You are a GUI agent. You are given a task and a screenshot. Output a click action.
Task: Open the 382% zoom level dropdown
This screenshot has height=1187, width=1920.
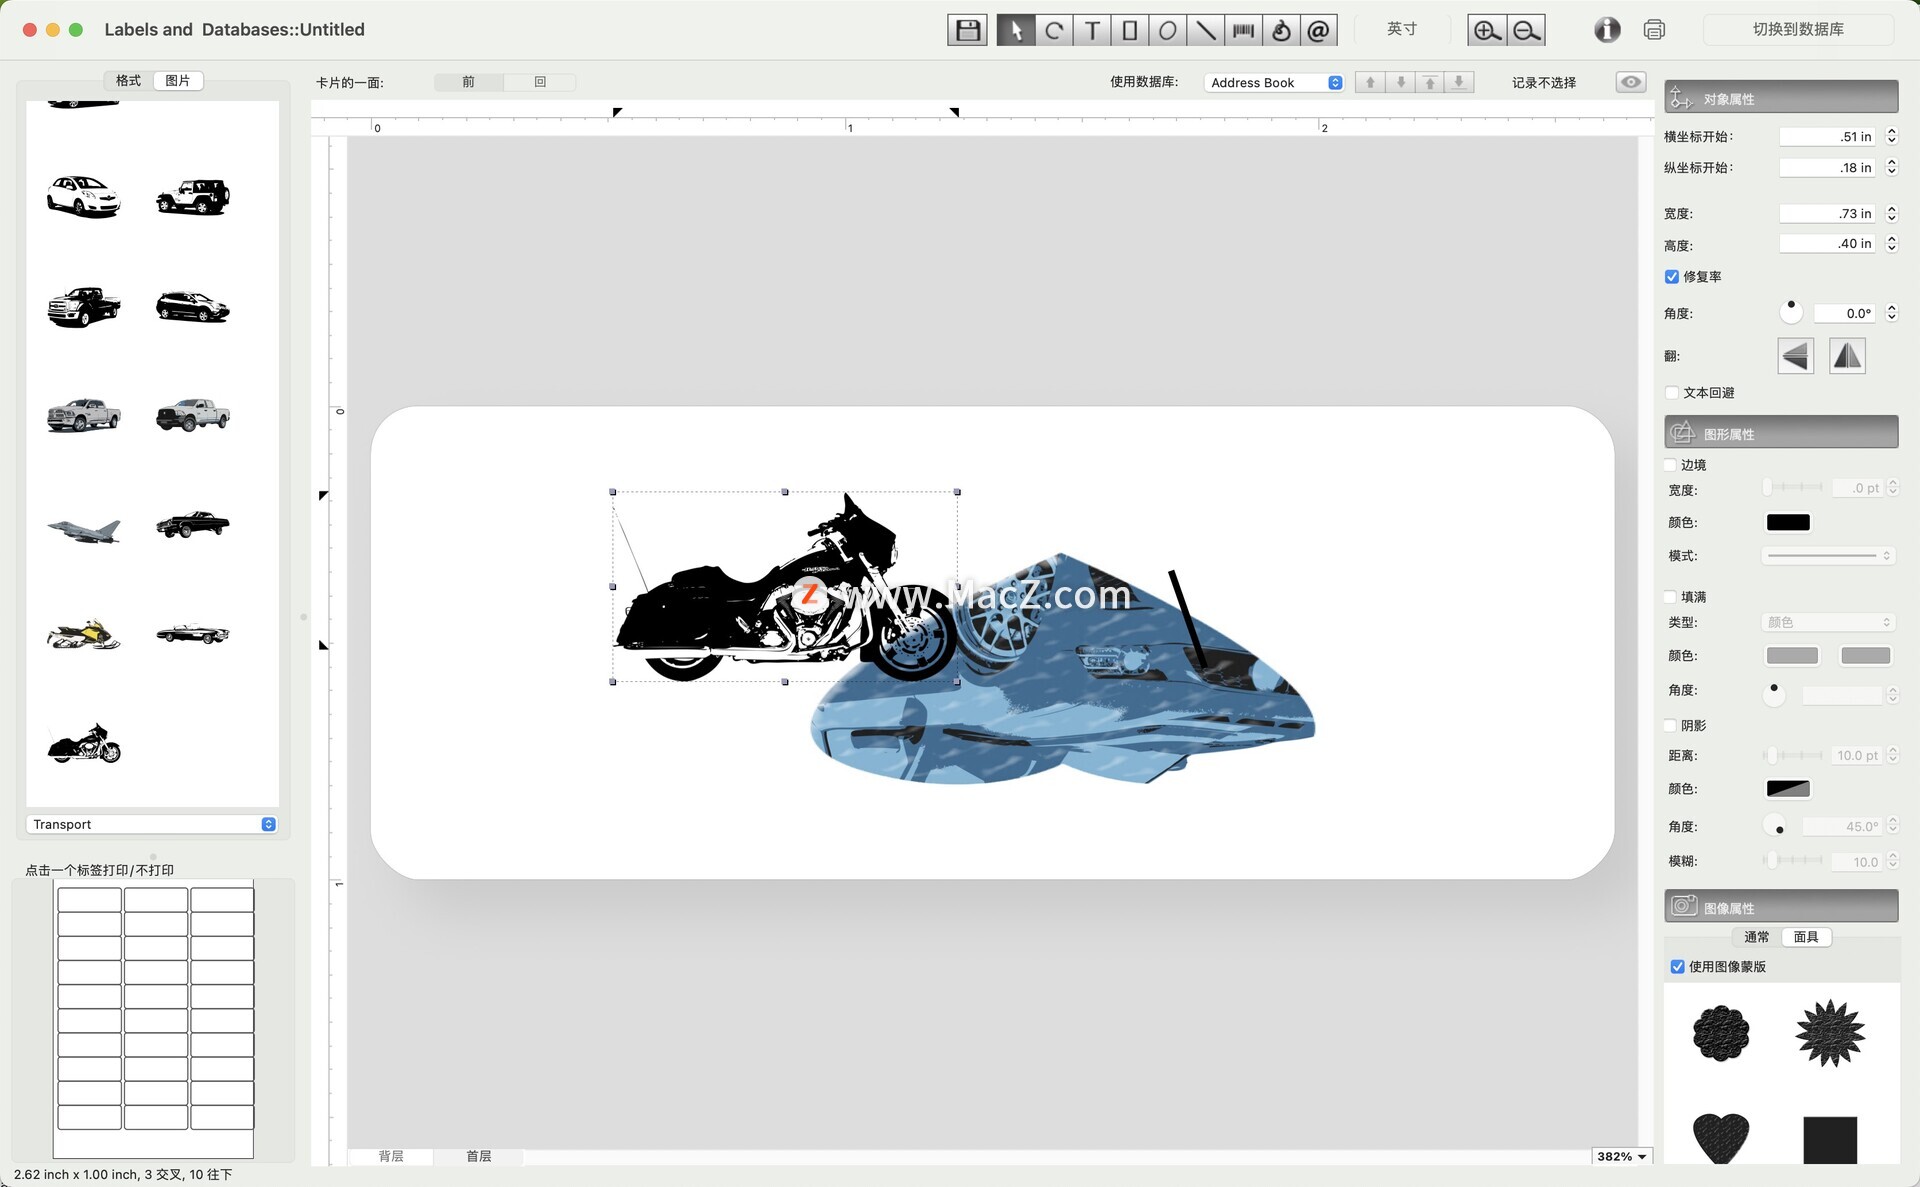(1621, 1156)
